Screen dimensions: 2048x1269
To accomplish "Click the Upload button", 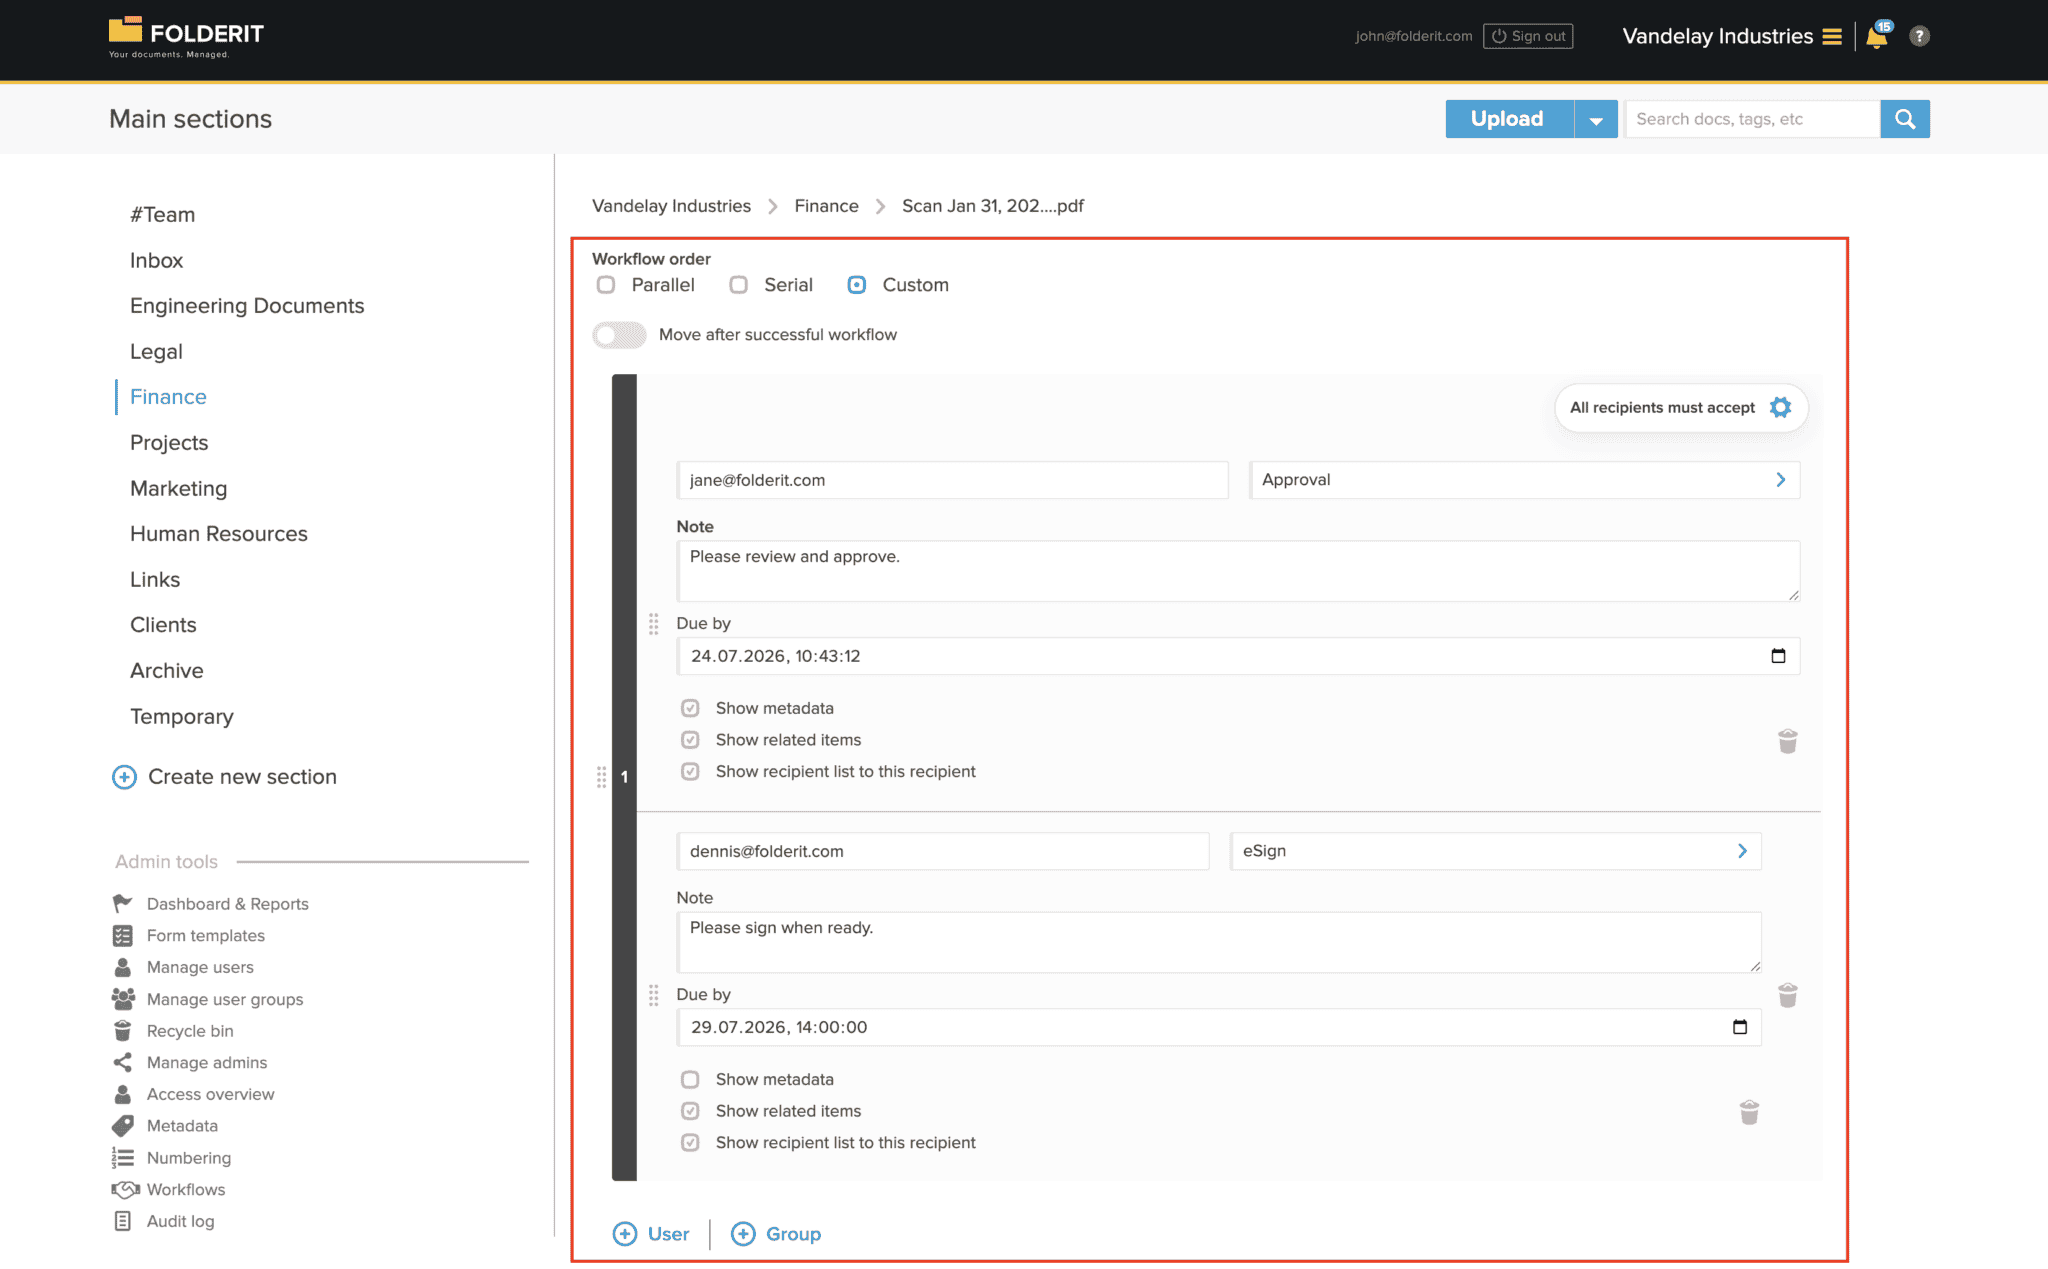I will coord(1509,119).
